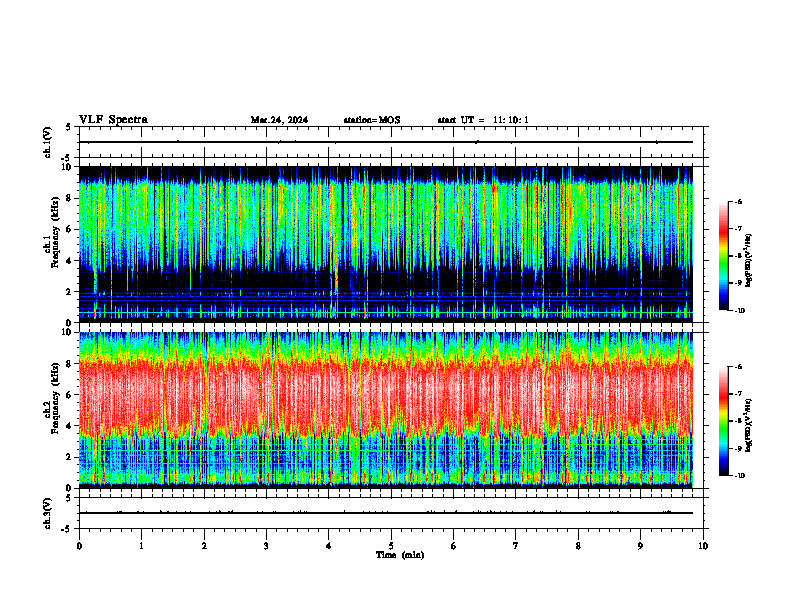Click the '-10' value on ch.2 colorbar
Viewport: 792px width, 612px height.
[740, 475]
